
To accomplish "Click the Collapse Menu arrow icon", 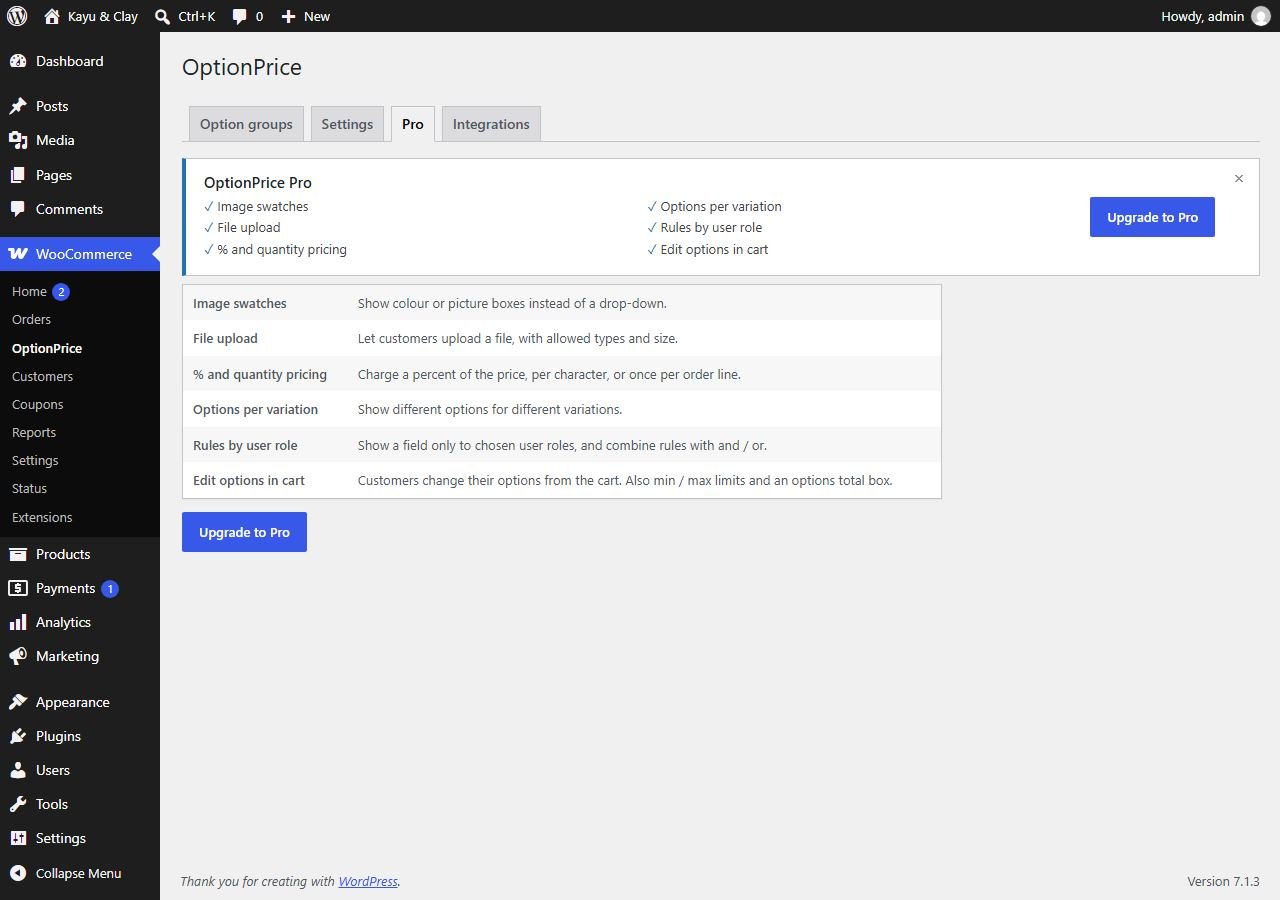I will 18,873.
